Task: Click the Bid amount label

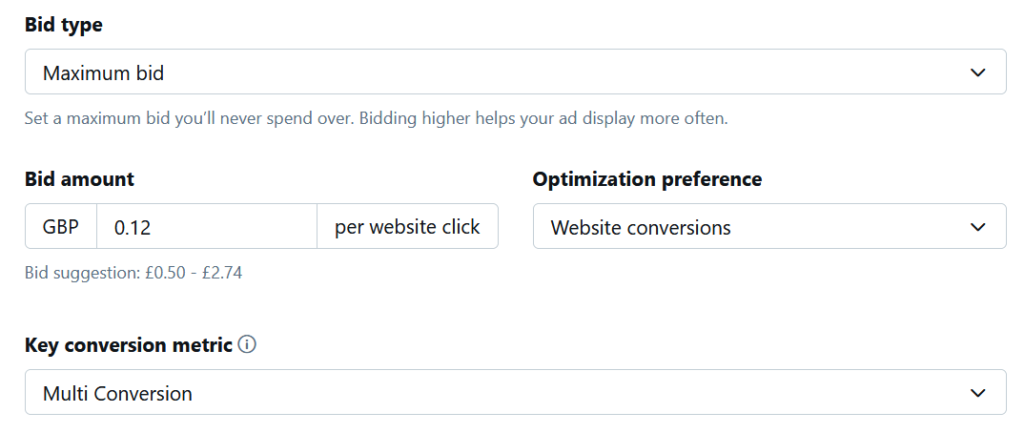Action: tap(79, 179)
